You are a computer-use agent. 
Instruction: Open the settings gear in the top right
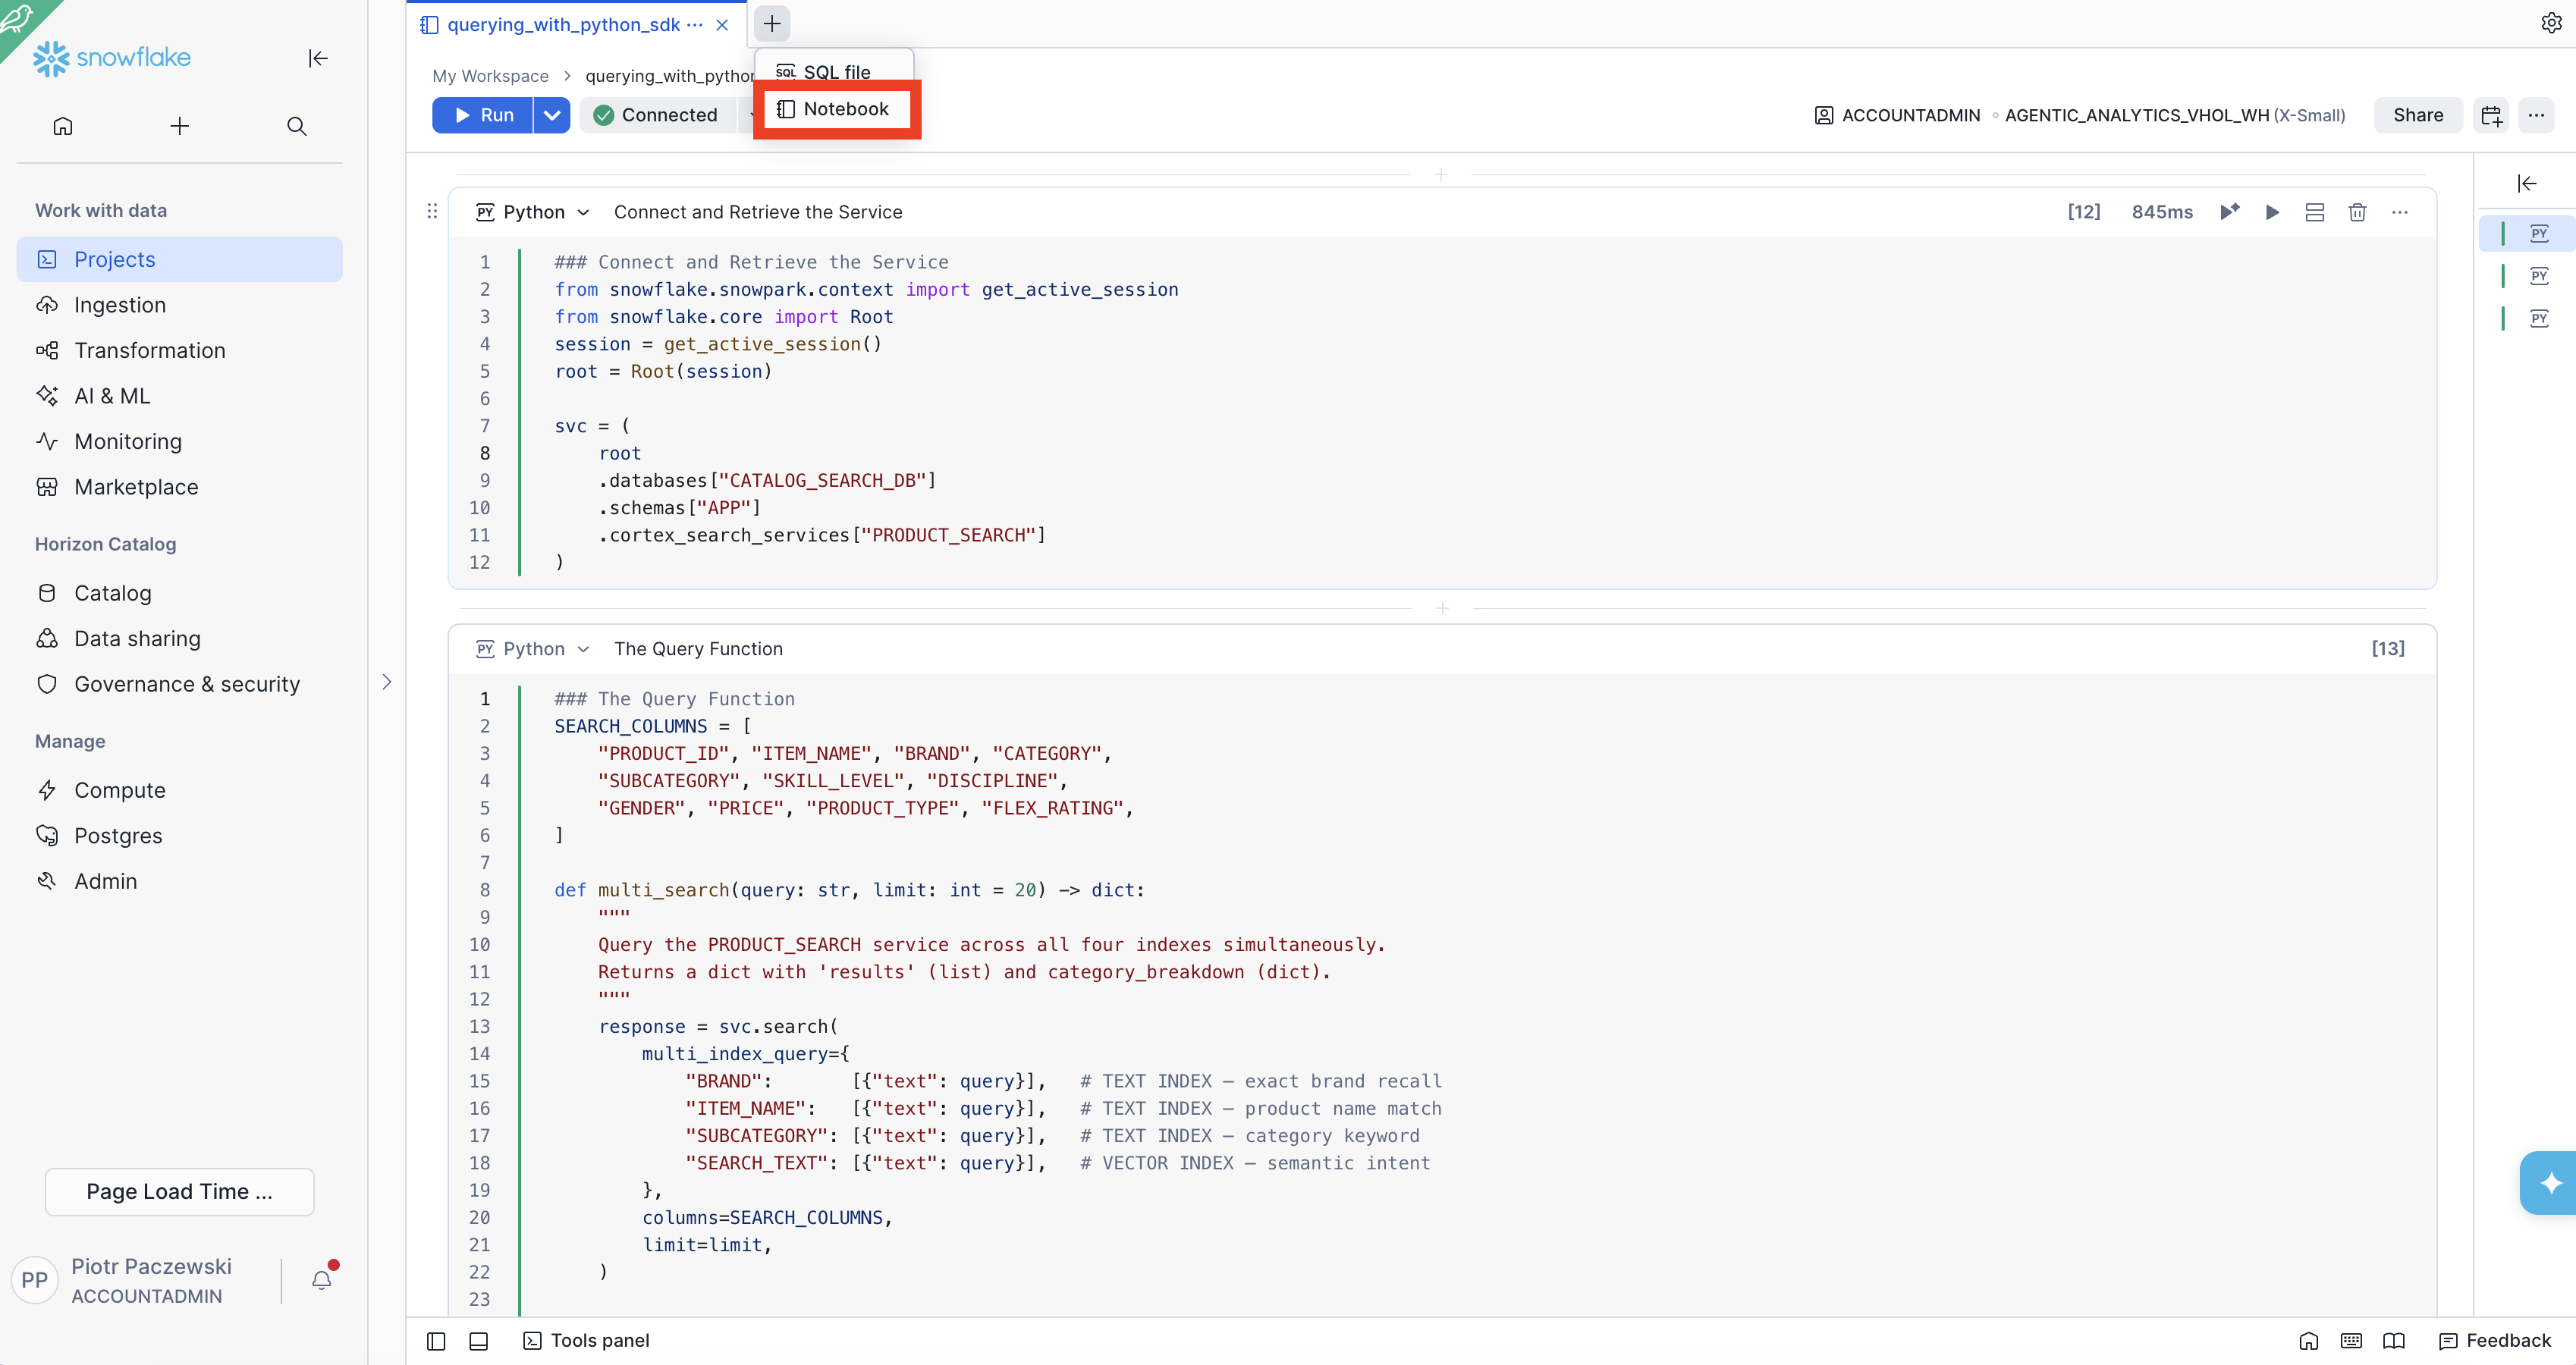[2551, 23]
